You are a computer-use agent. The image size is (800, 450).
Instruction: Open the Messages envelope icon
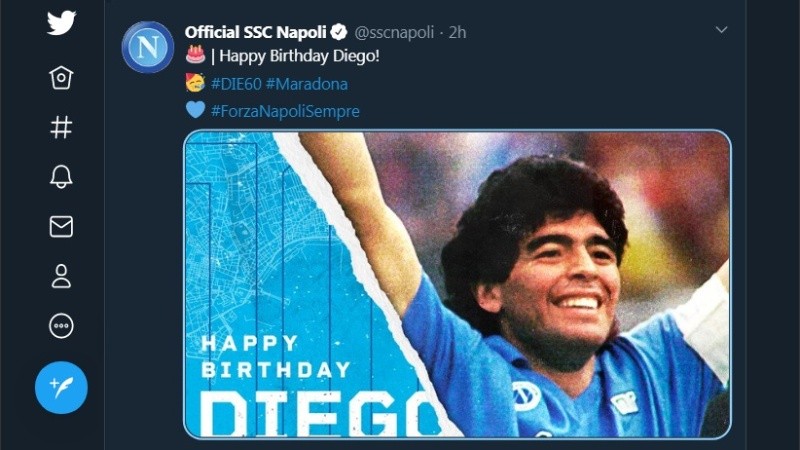61,227
